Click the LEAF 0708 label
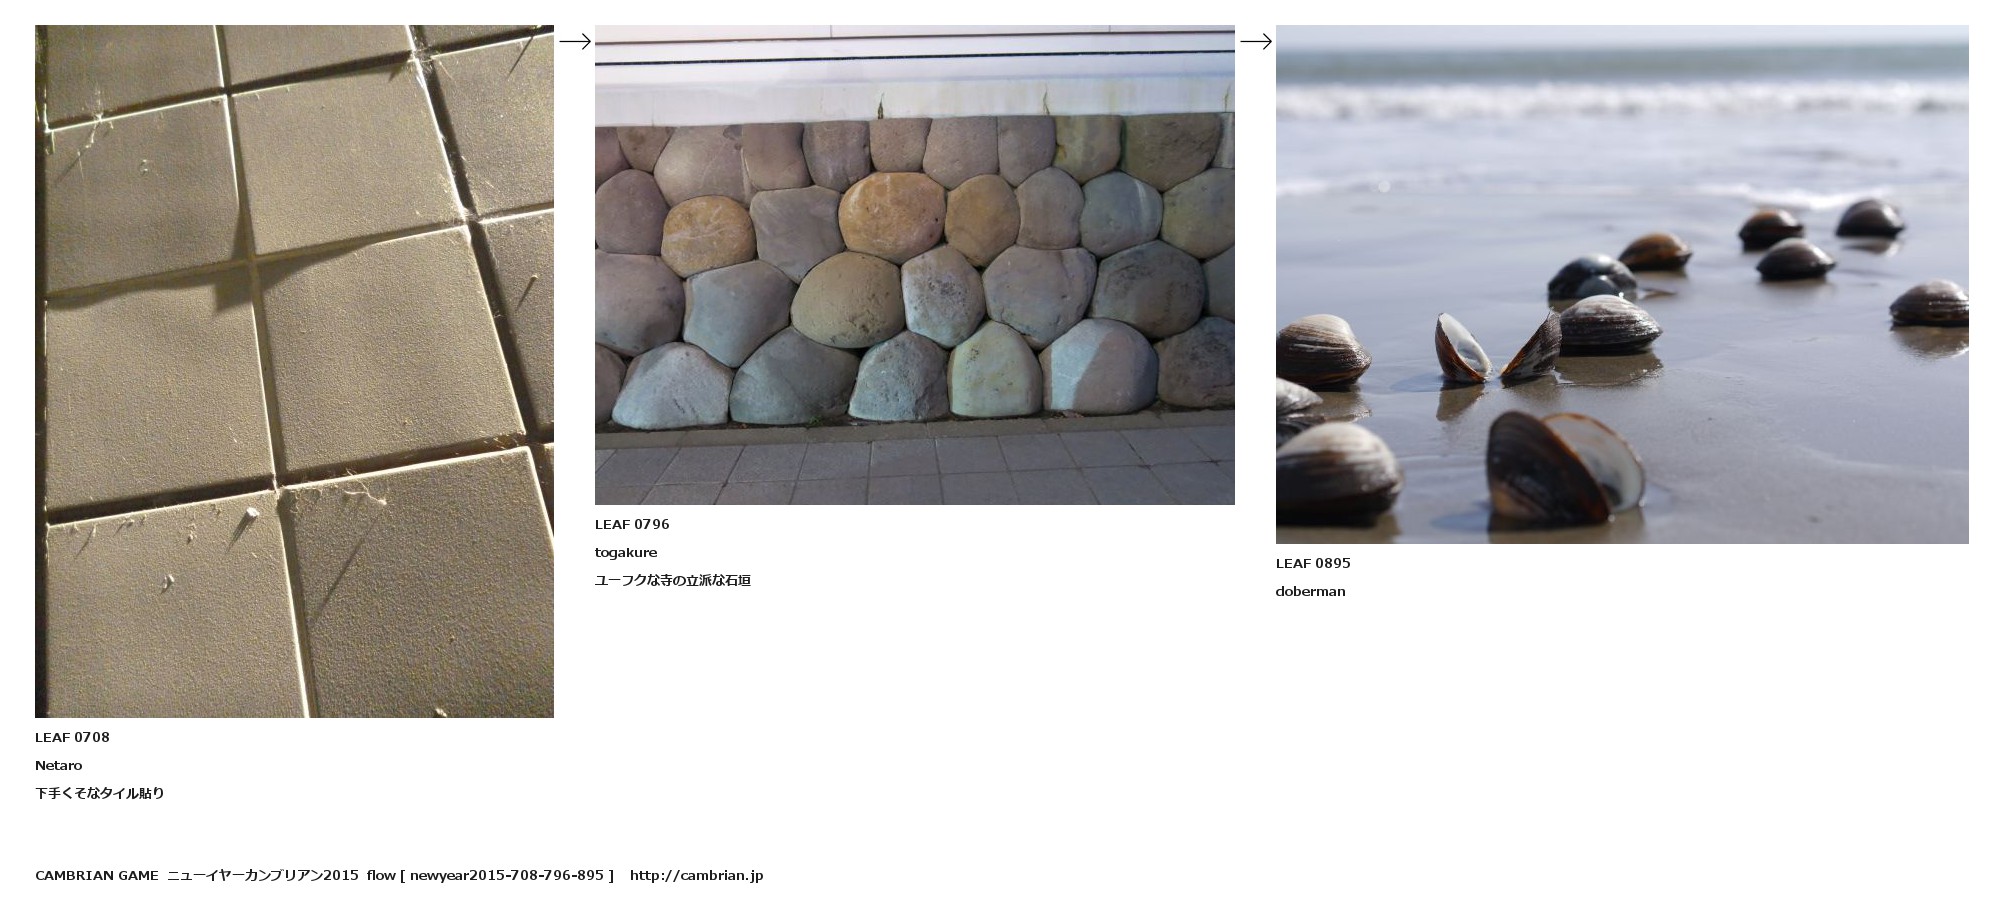This screenshot has width=2004, height=900. coord(72,737)
